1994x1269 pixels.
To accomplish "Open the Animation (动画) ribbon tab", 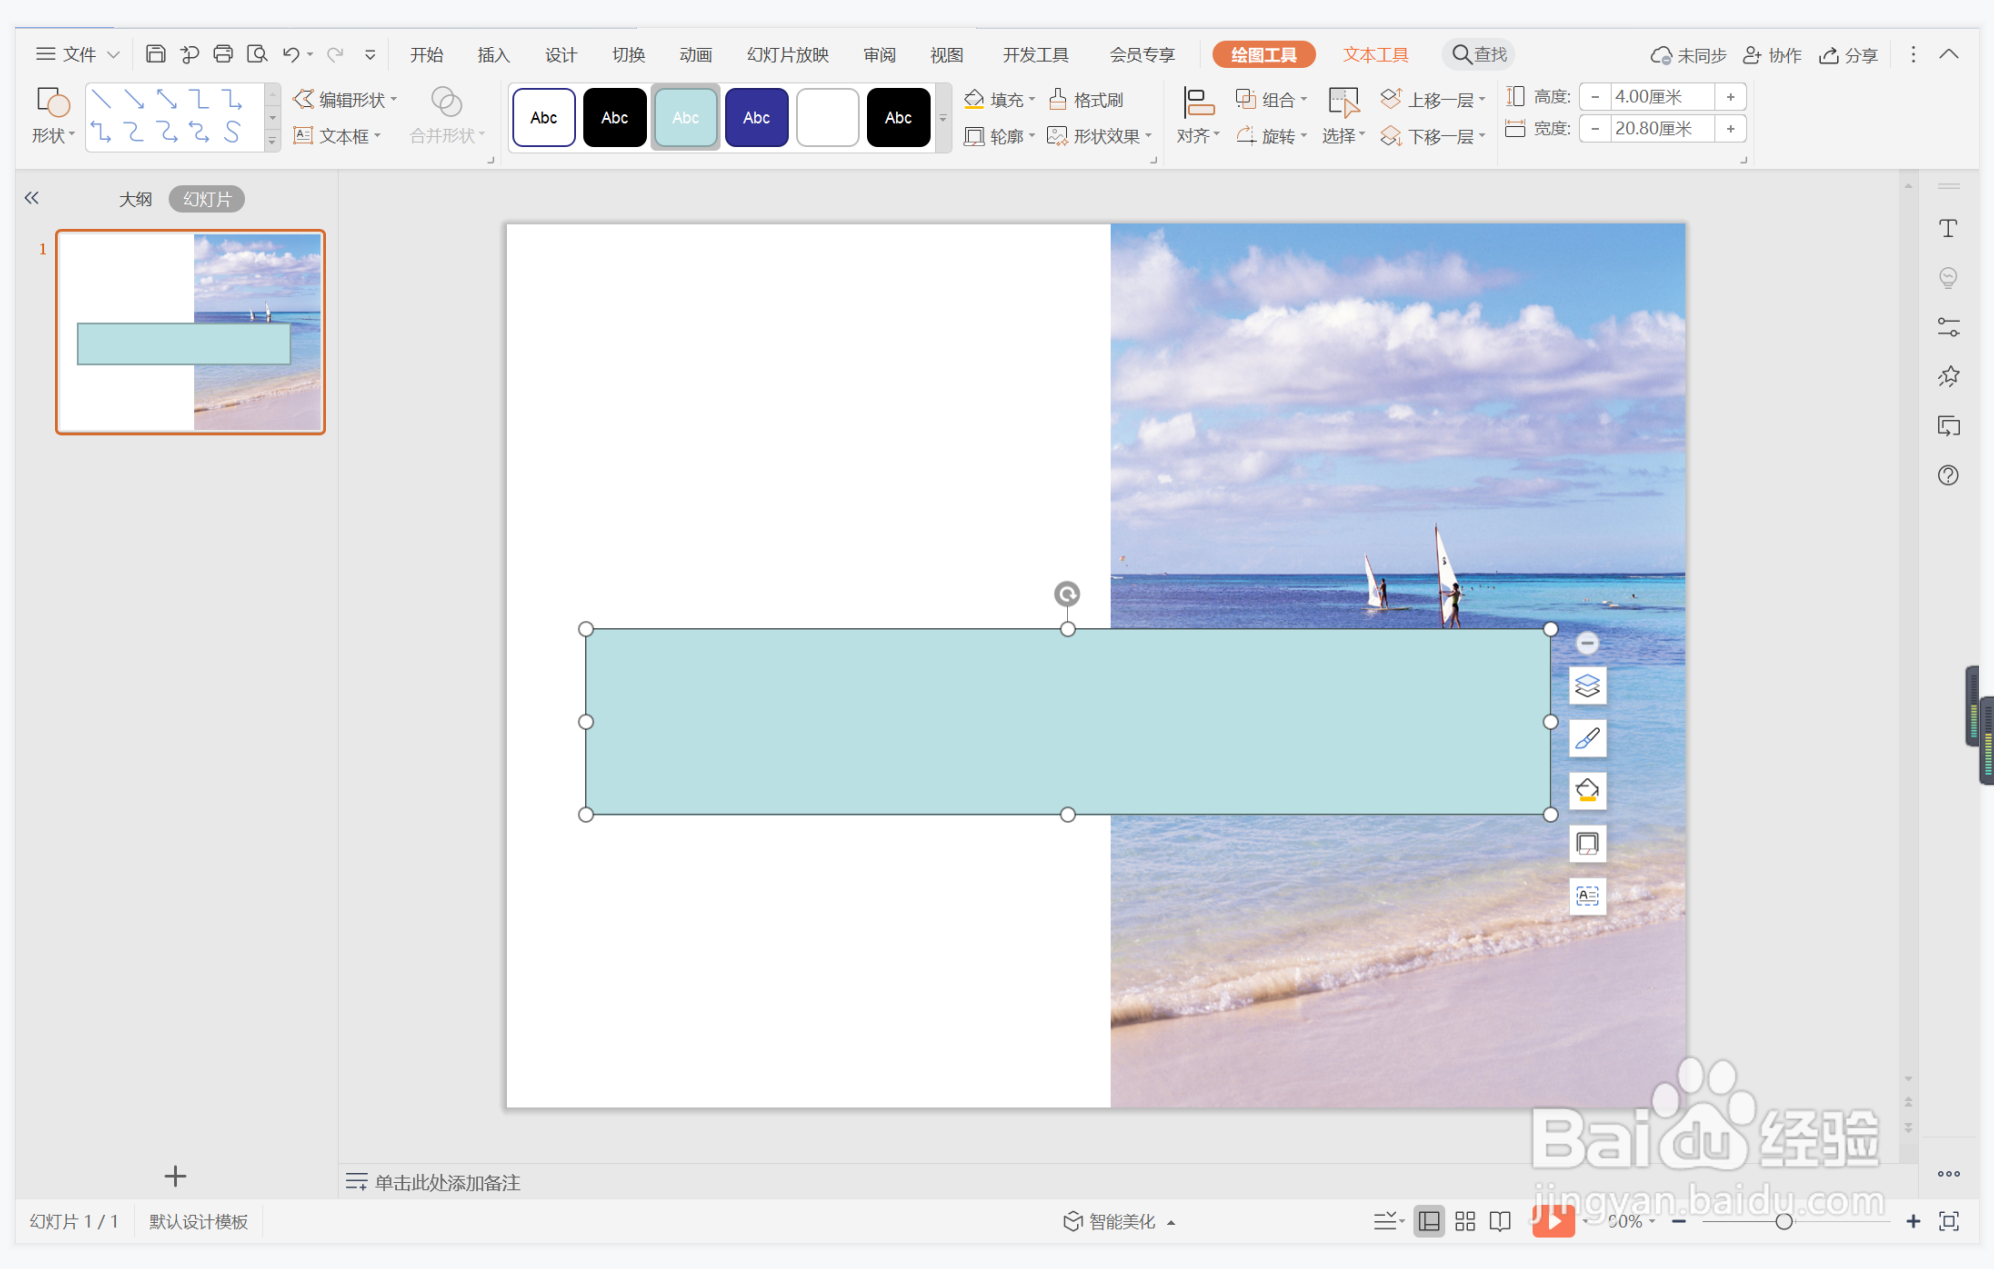I will (x=695, y=55).
